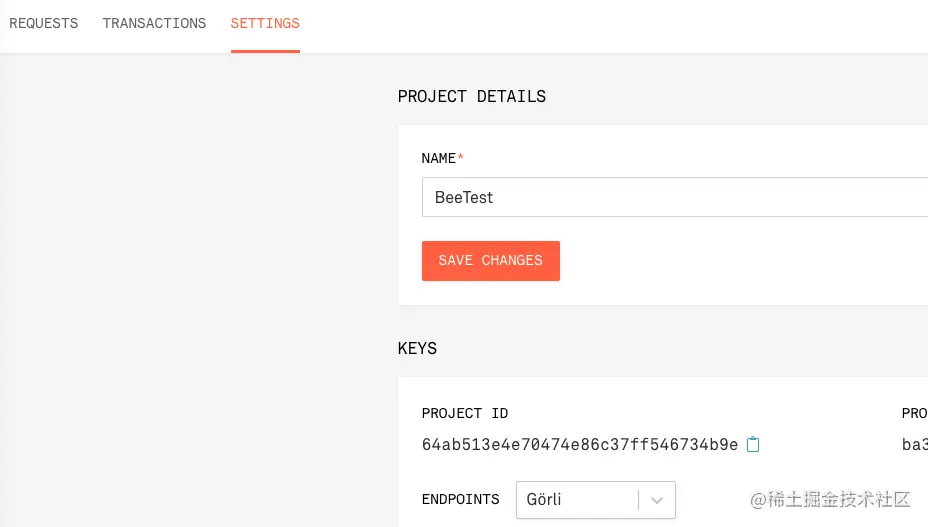Viewport: 928px width, 527px height.
Task: Copy the project ID with clipboard icon
Action: click(x=754, y=445)
